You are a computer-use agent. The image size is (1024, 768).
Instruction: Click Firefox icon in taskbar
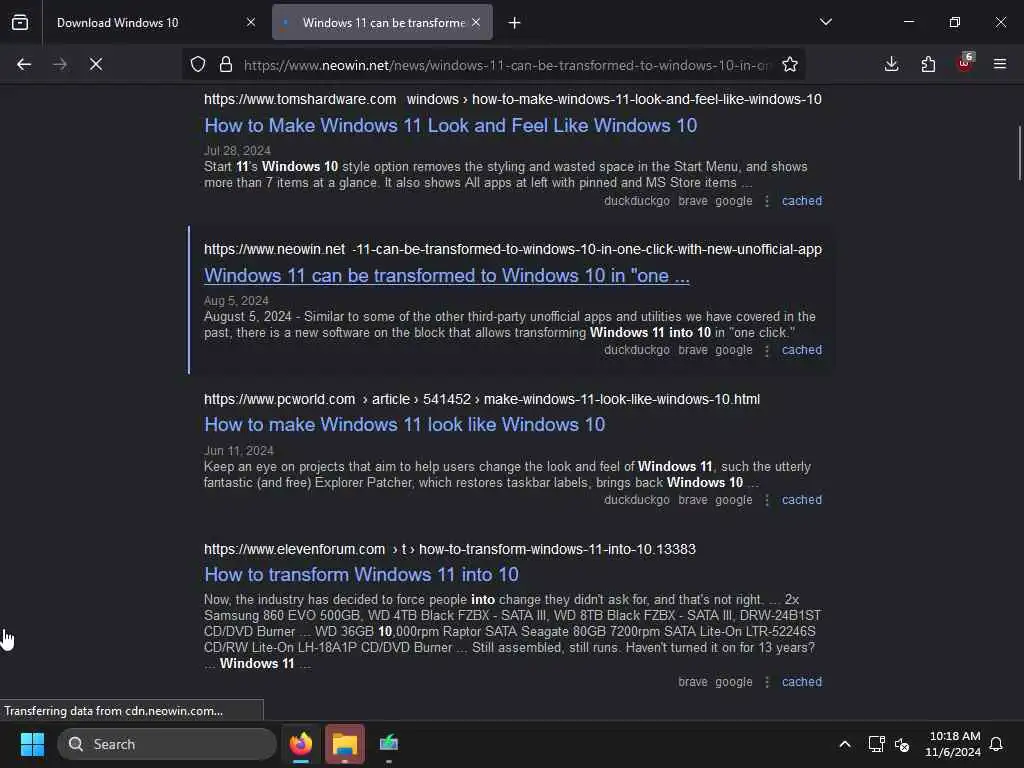301,744
